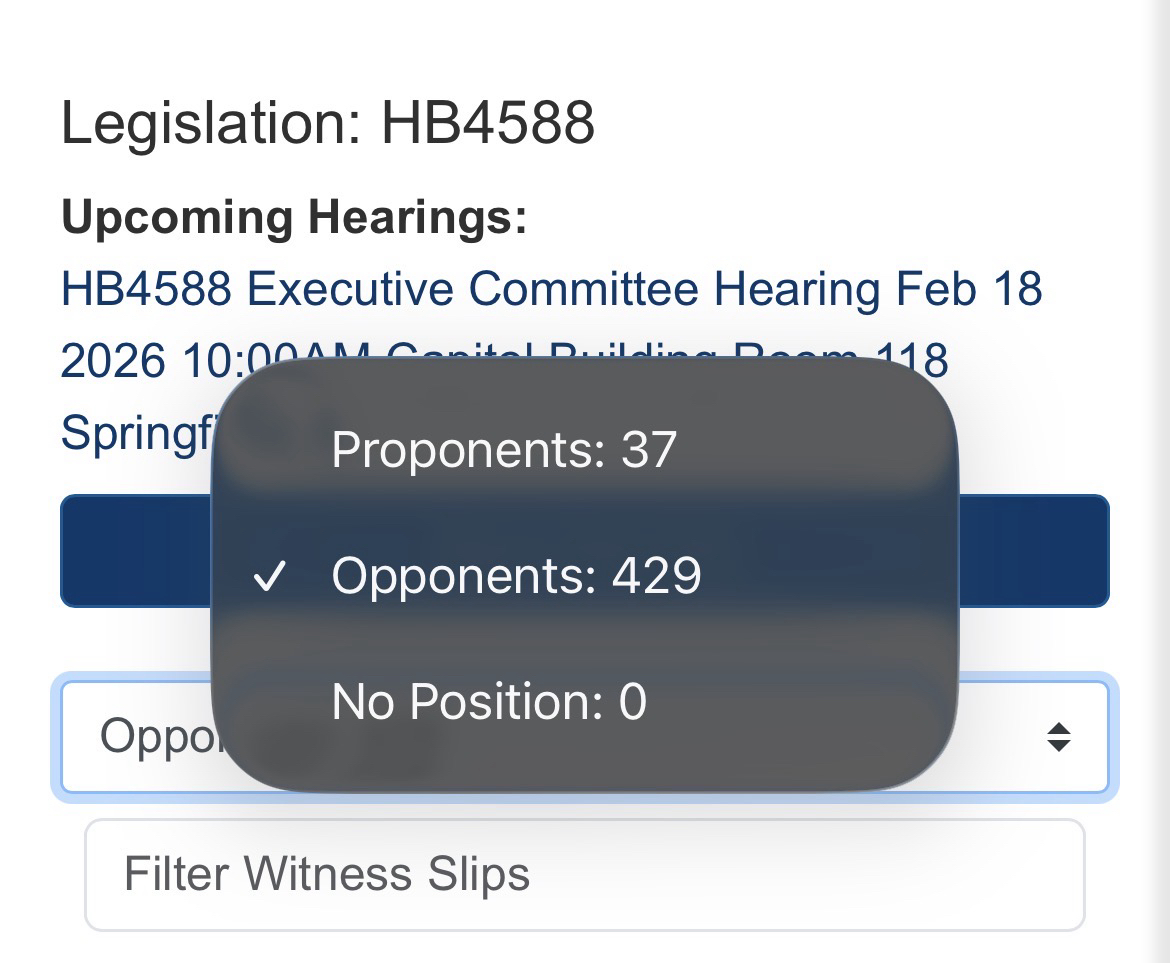Click the gray scrollbar strip at right
The height and width of the screenshot is (963, 1170).
click(1158, 480)
